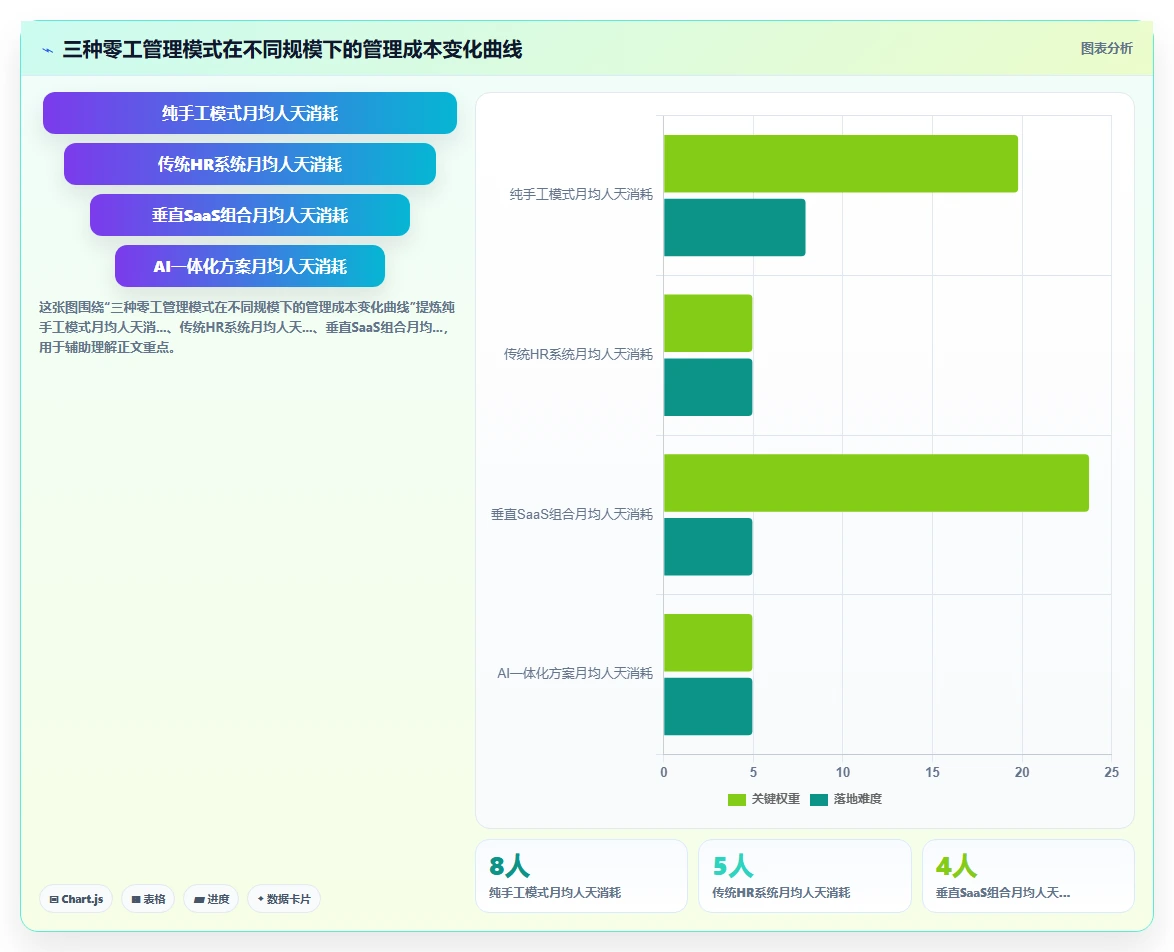The height and width of the screenshot is (952, 1174).
Task: Click the teal 垂直SaaS组合 落地难度 bar
Action: pyautogui.click(x=708, y=547)
